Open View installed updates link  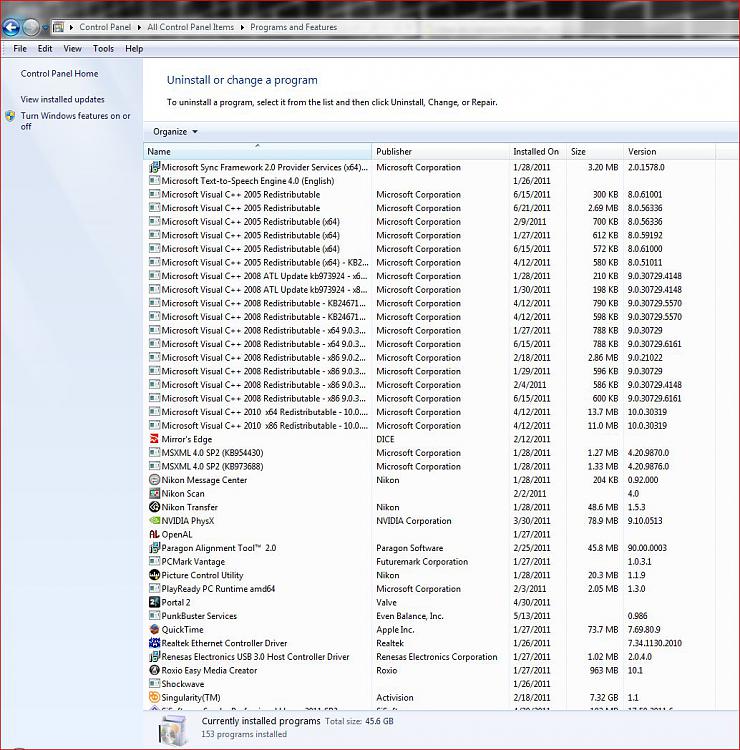pos(62,99)
